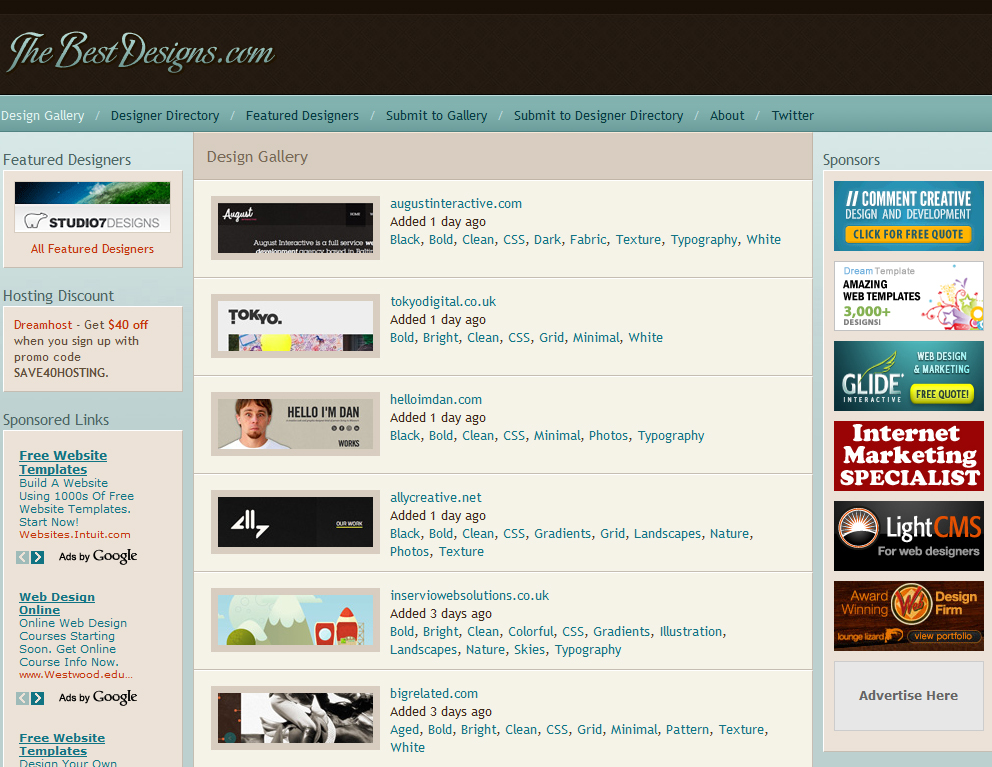
Task: Open the Tokyo Digital site thumbnail
Action: tap(295, 326)
